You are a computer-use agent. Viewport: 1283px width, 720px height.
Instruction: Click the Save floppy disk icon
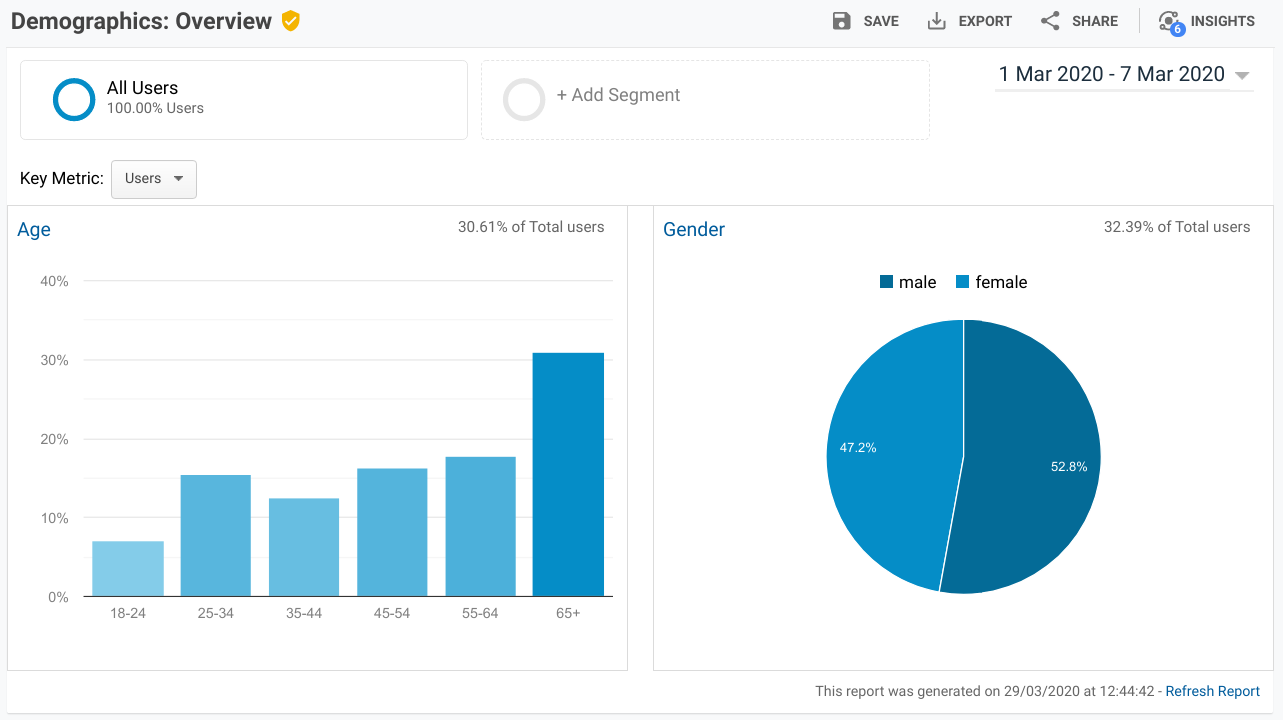pos(841,21)
